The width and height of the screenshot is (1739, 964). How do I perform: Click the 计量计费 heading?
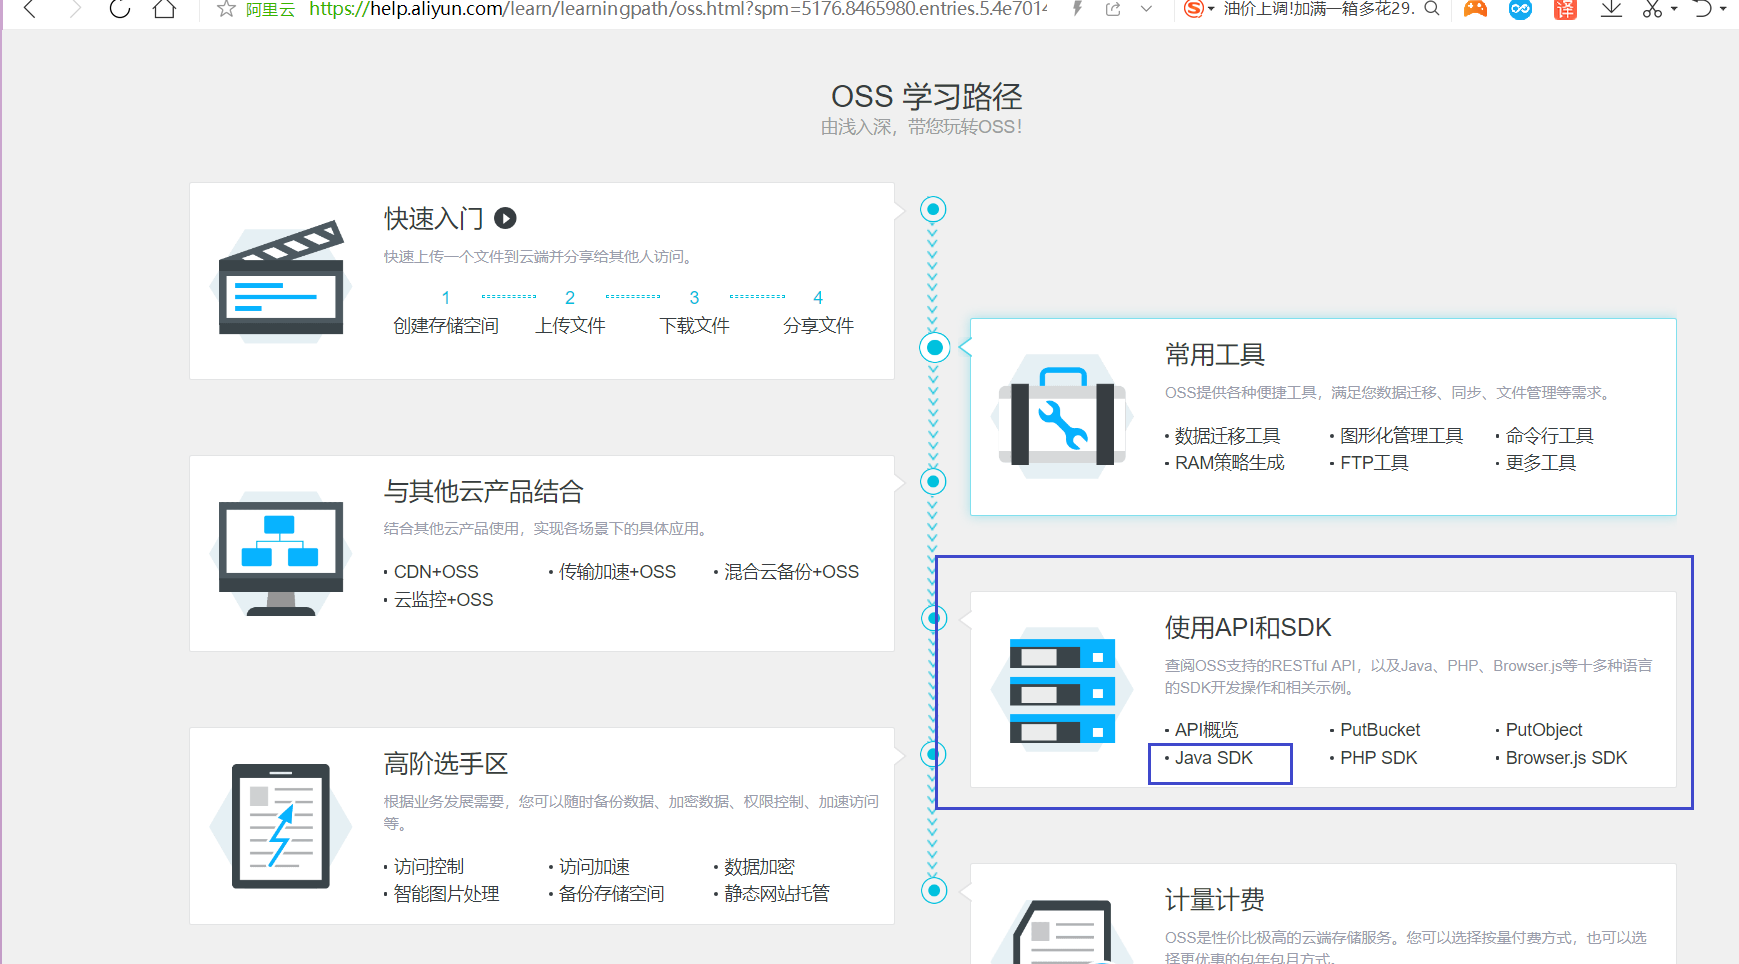click(x=1214, y=899)
